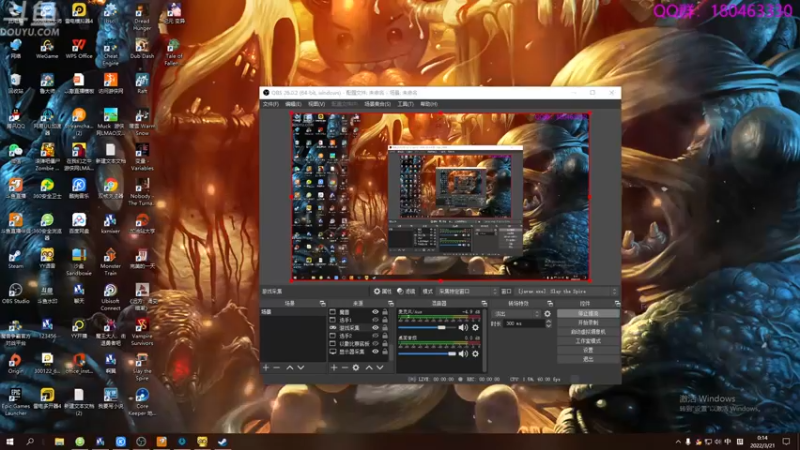Pop out the 来源 dock panel
Image resolution: width=800 pixels, height=450 pixels.
point(391,303)
